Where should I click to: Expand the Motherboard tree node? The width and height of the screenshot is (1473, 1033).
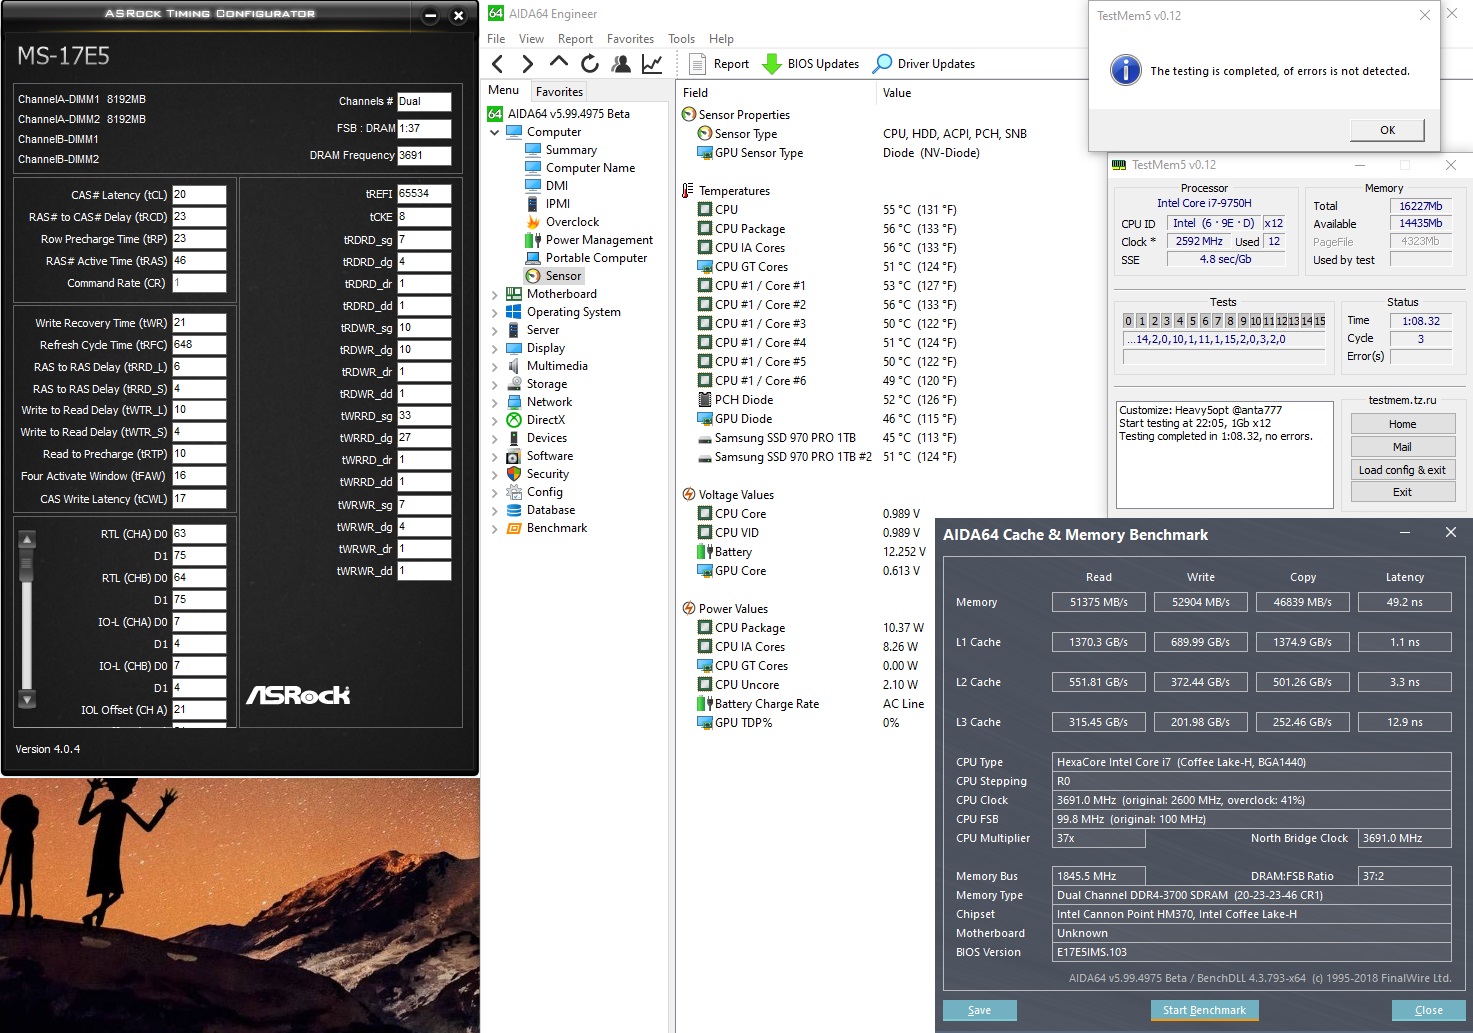coord(495,295)
